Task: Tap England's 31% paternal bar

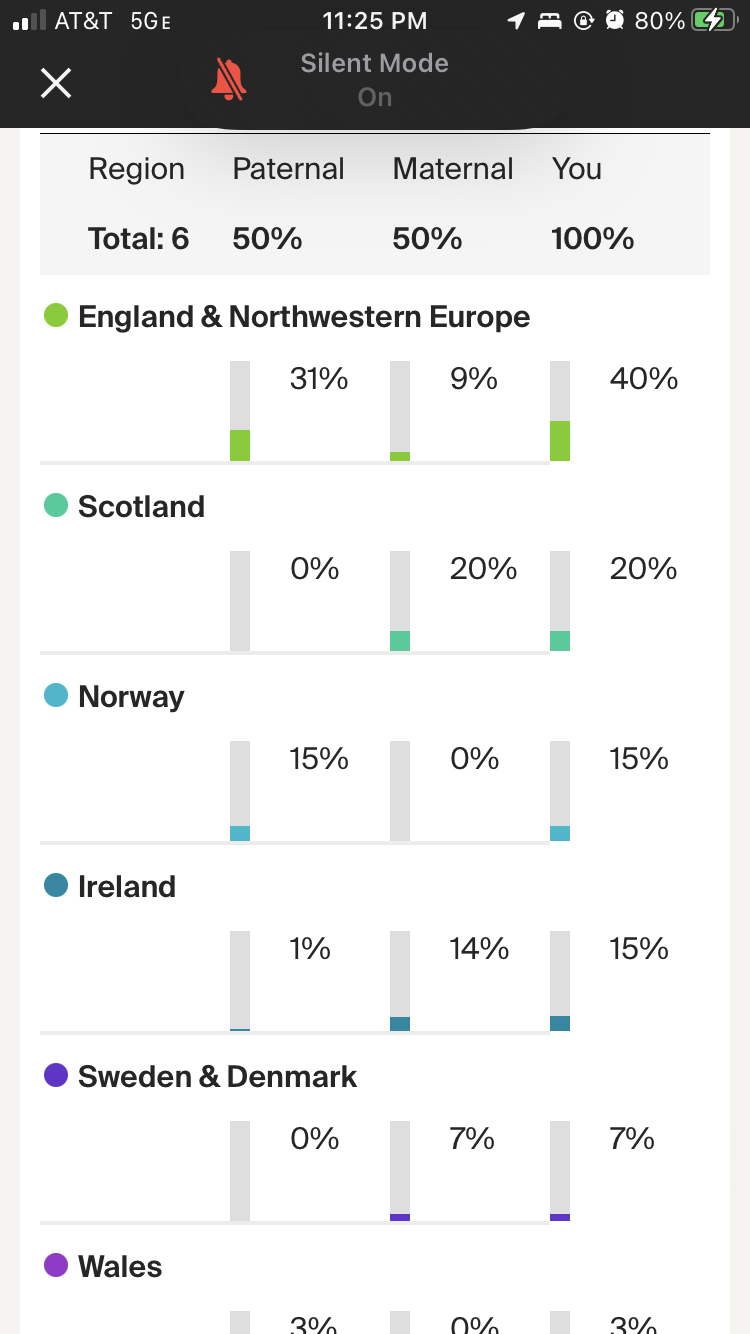Action: coord(240,411)
